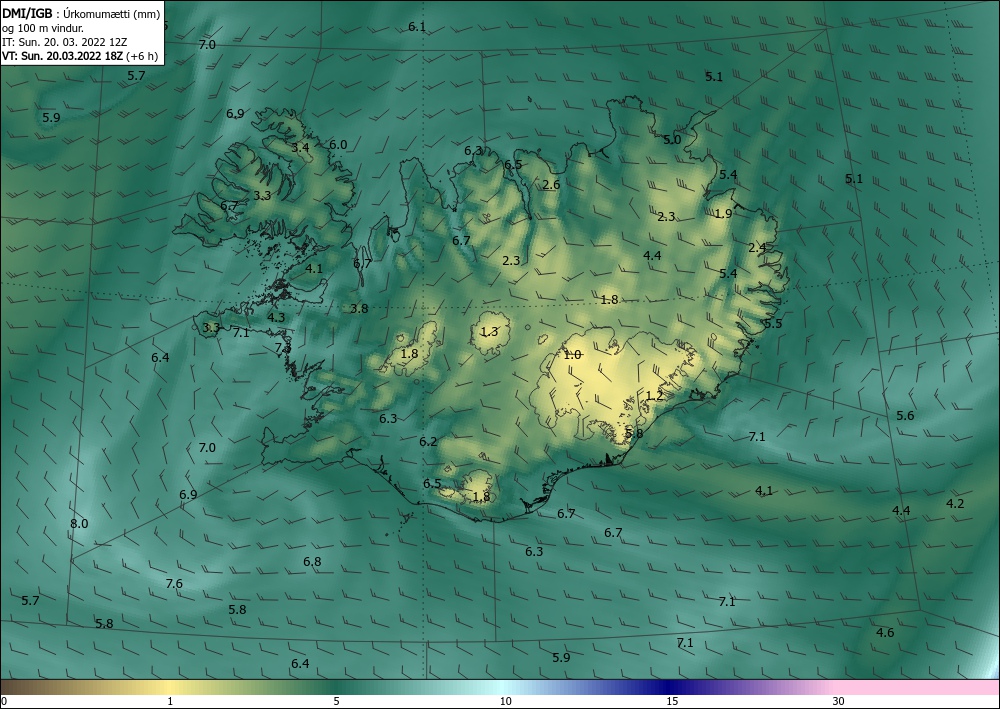Viewport: 1000px width, 709px height.
Task: Click the legend tick label '5'
Action: pyautogui.click(x=336, y=701)
